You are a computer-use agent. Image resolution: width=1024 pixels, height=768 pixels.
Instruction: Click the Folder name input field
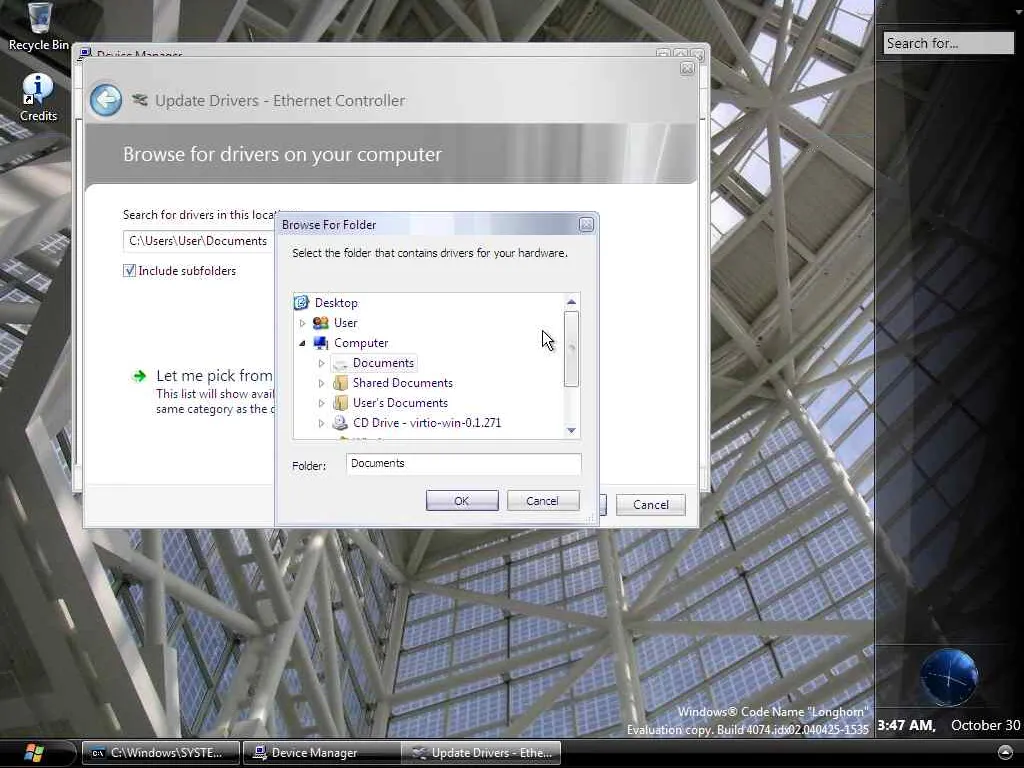coord(463,464)
